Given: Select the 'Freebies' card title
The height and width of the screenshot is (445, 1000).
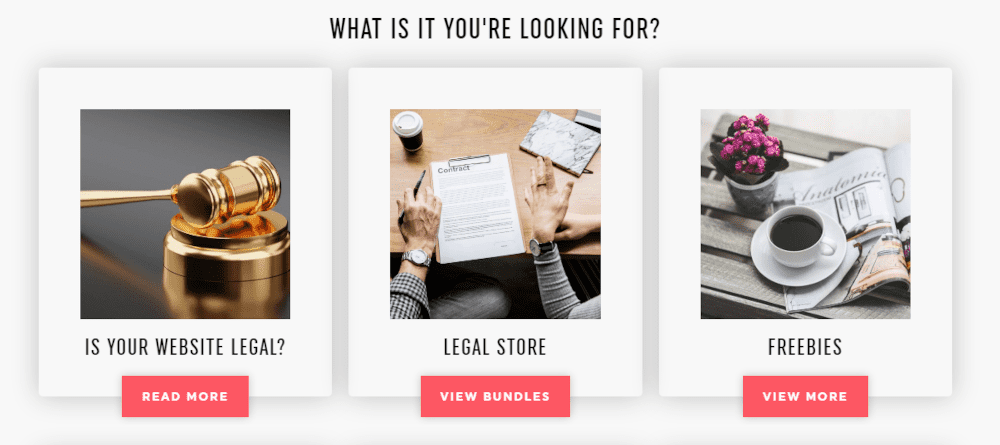Looking at the screenshot, I should pyautogui.click(x=805, y=347).
